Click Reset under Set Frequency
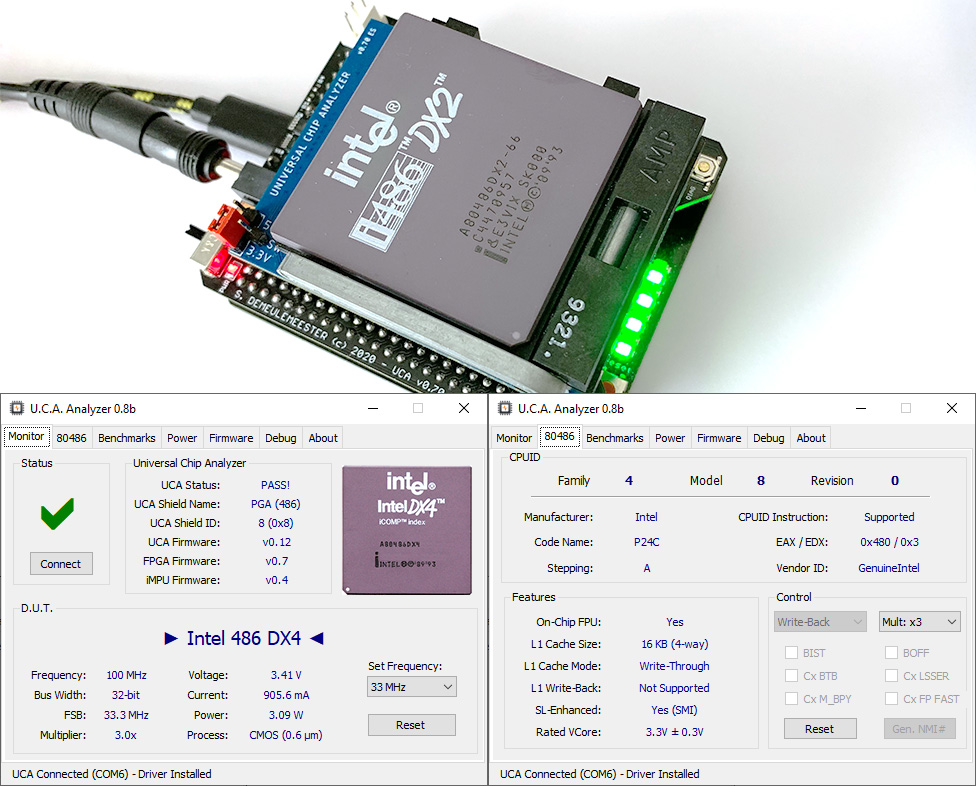The height and width of the screenshot is (786, 976). pyautogui.click(x=411, y=724)
